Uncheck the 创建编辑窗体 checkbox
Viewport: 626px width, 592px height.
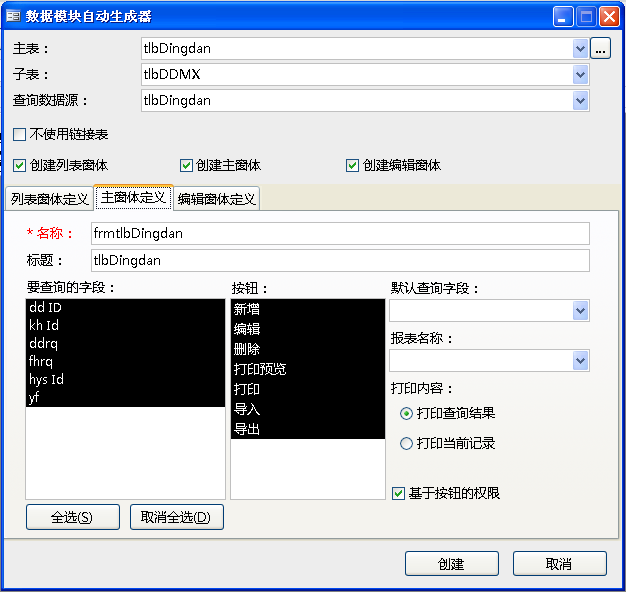[352, 165]
